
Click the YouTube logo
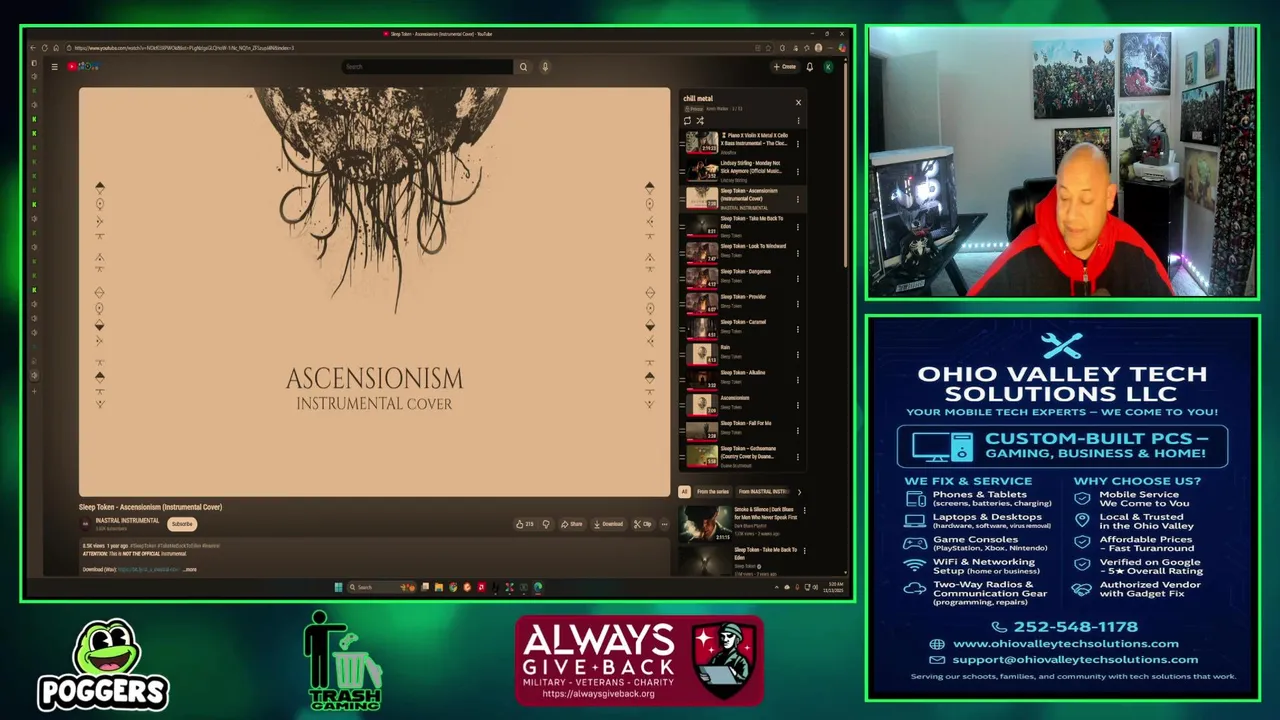click(83, 67)
